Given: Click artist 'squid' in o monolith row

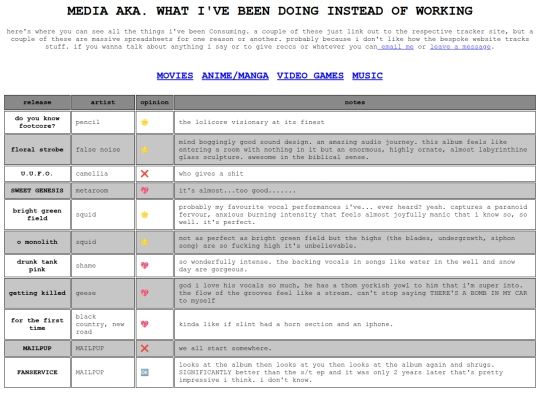Looking at the screenshot, I should click(x=86, y=242).
